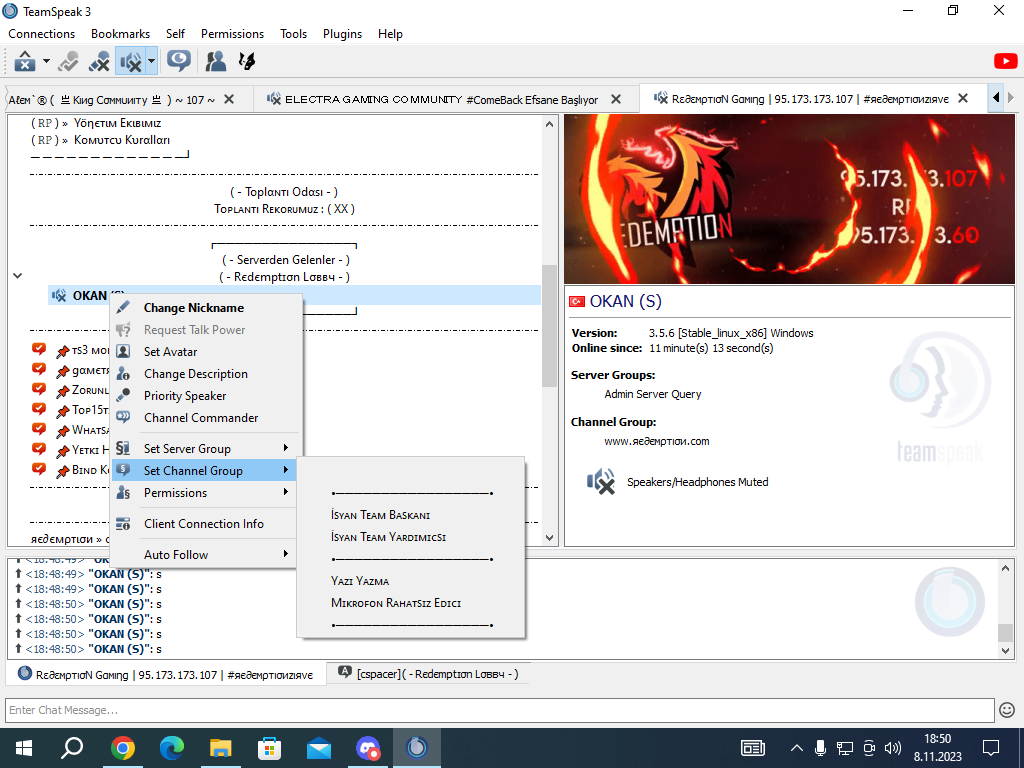
Task: Switch to Redemption Lobby channel chat tab
Action: click(x=428, y=674)
